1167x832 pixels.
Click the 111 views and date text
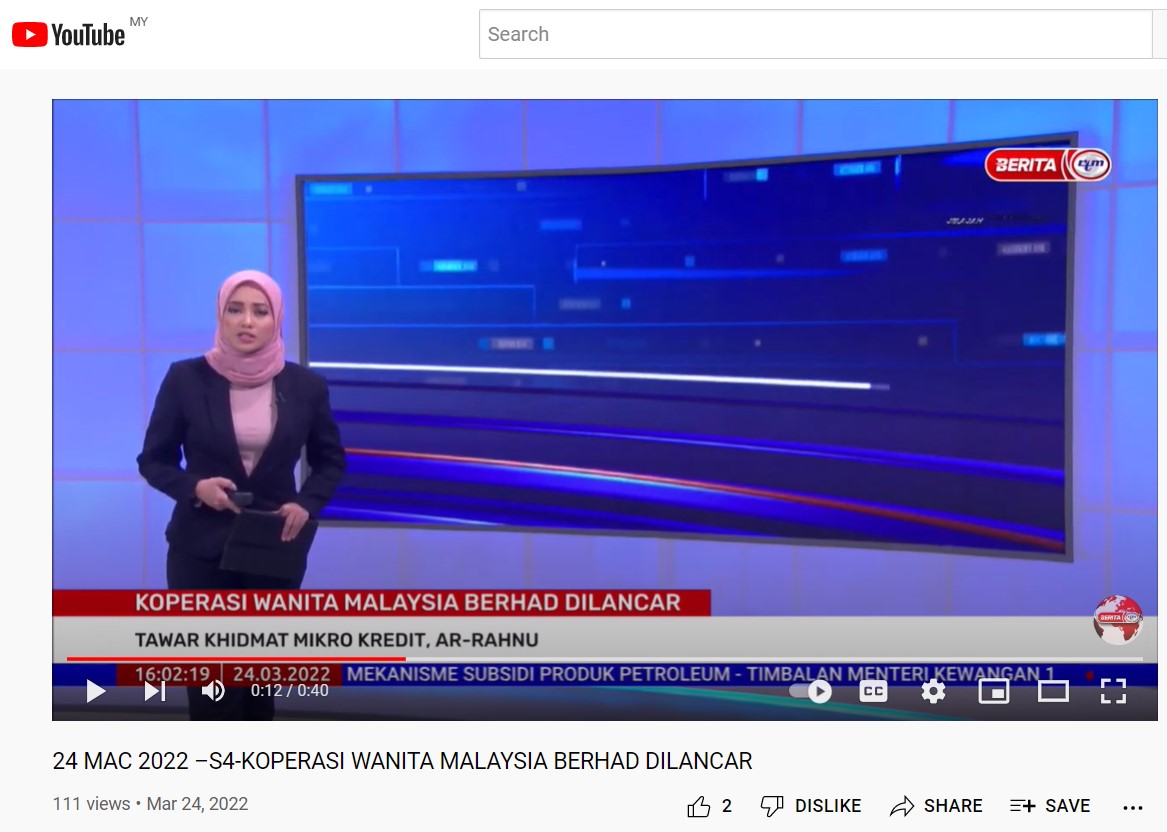pos(150,804)
